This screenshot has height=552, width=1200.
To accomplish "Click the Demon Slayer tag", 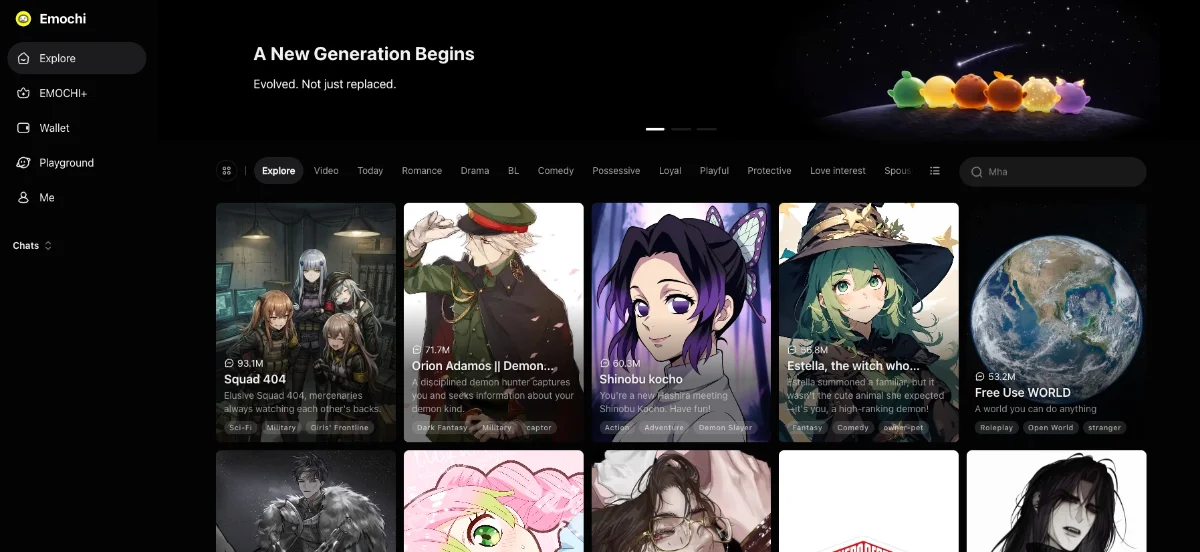I will coord(726,427).
